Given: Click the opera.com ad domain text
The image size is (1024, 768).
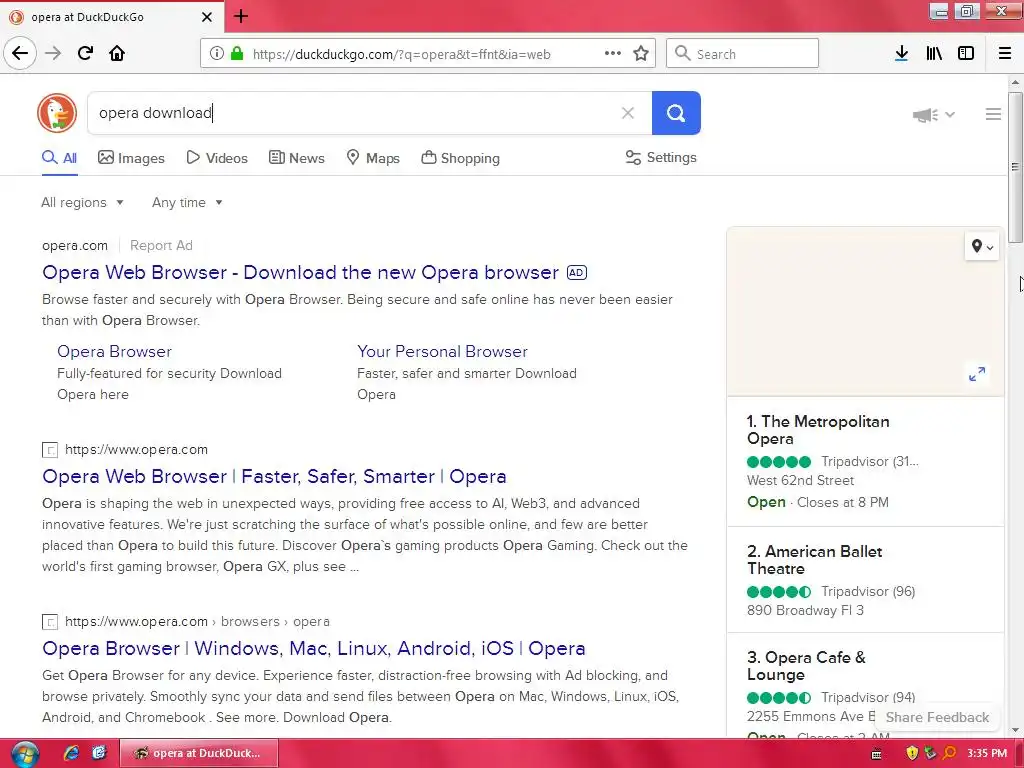Looking at the screenshot, I should point(74,246).
